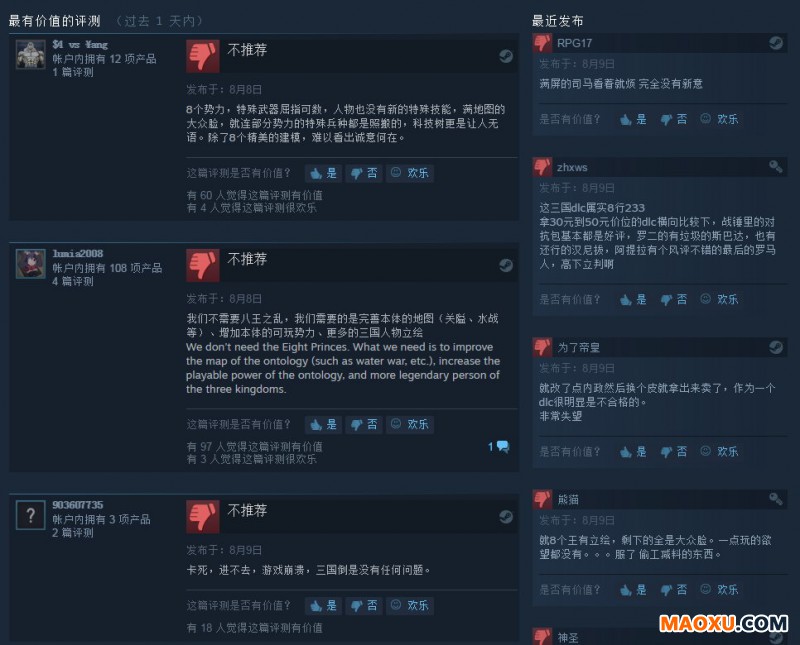The image size is (800, 645).
Task: Vote 否 (no) on lumia2008's review
Action: [364, 424]
